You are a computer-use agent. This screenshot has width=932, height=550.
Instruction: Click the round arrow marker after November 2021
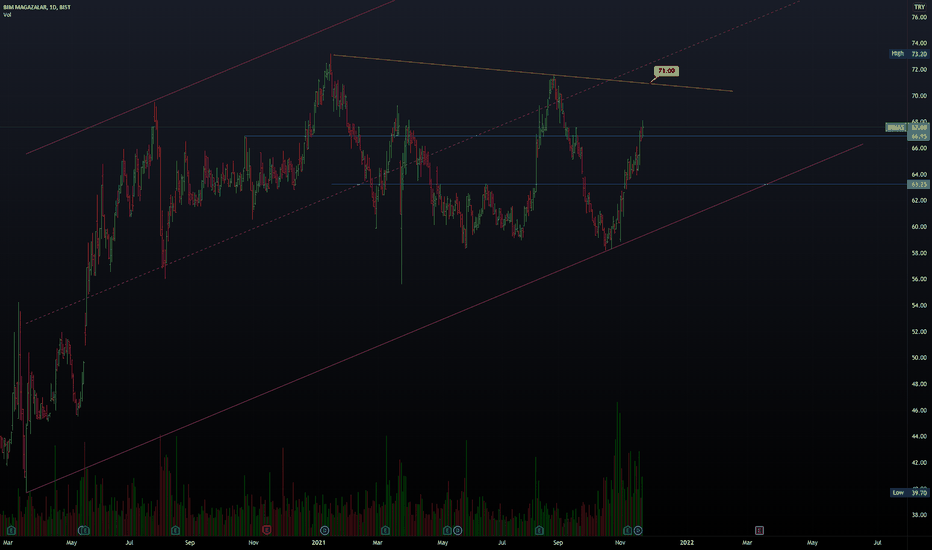coord(638,530)
